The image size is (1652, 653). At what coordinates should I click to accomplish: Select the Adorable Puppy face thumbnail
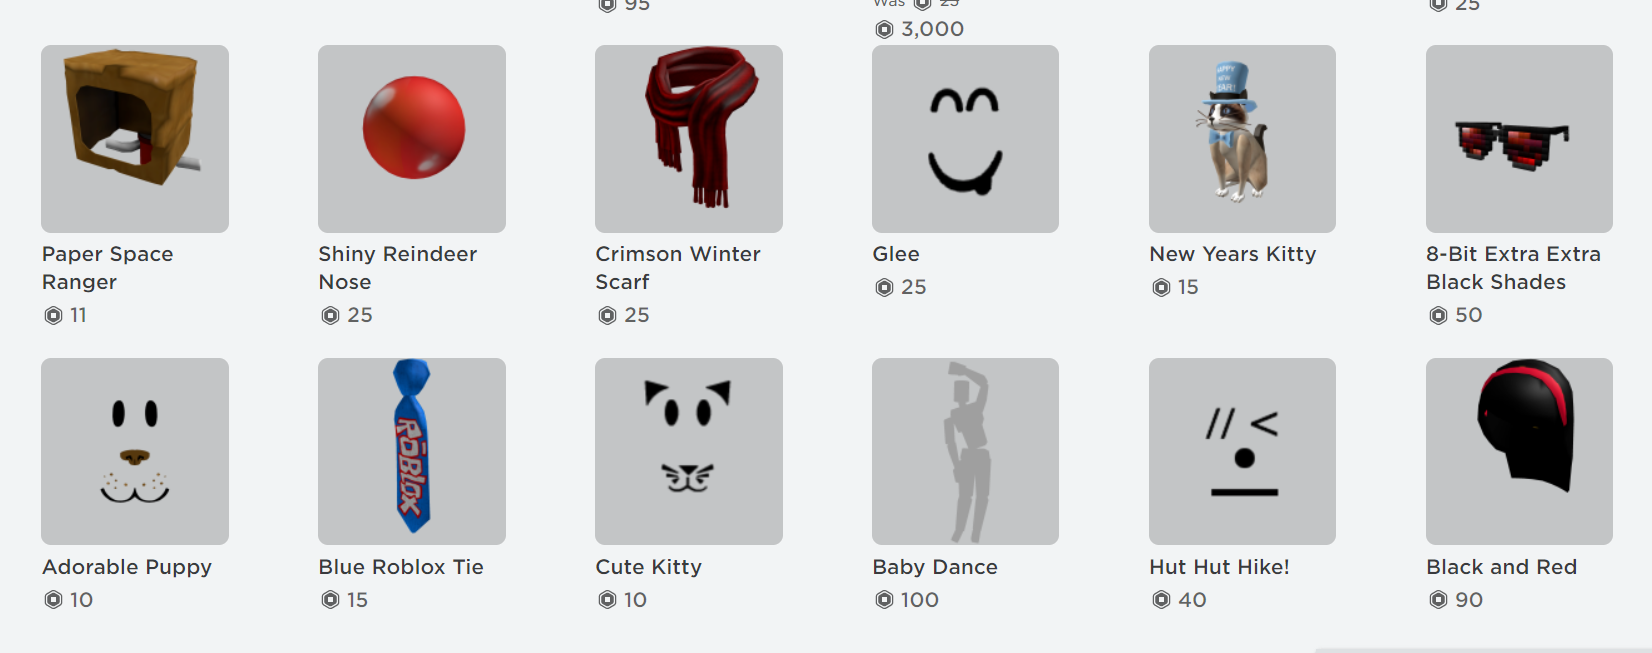[x=135, y=451]
